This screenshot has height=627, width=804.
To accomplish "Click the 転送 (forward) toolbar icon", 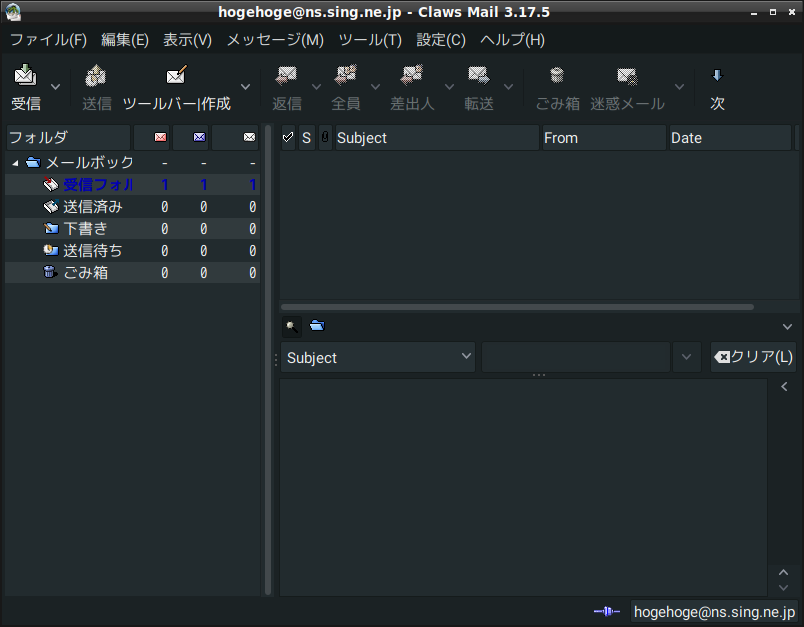I will coord(478,75).
